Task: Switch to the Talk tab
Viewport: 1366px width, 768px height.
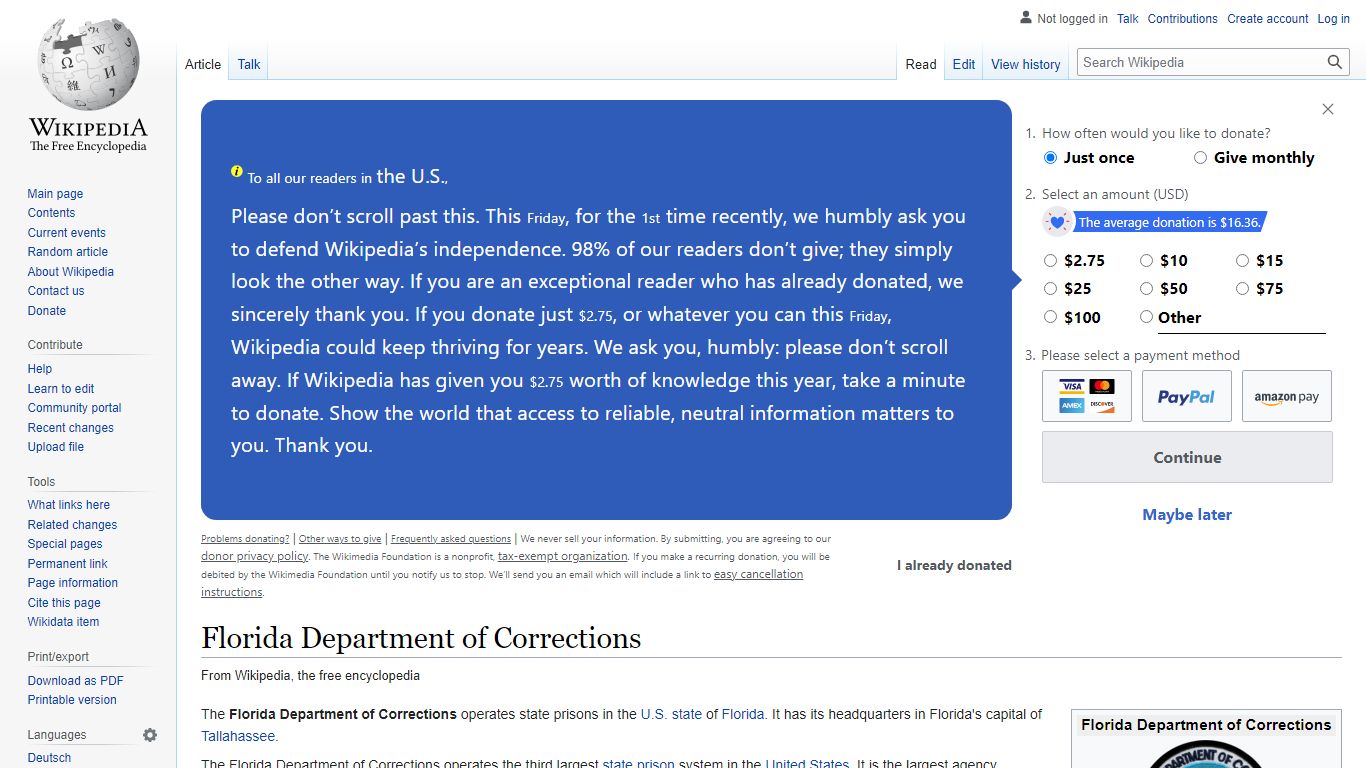Action: pyautogui.click(x=249, y=64)
